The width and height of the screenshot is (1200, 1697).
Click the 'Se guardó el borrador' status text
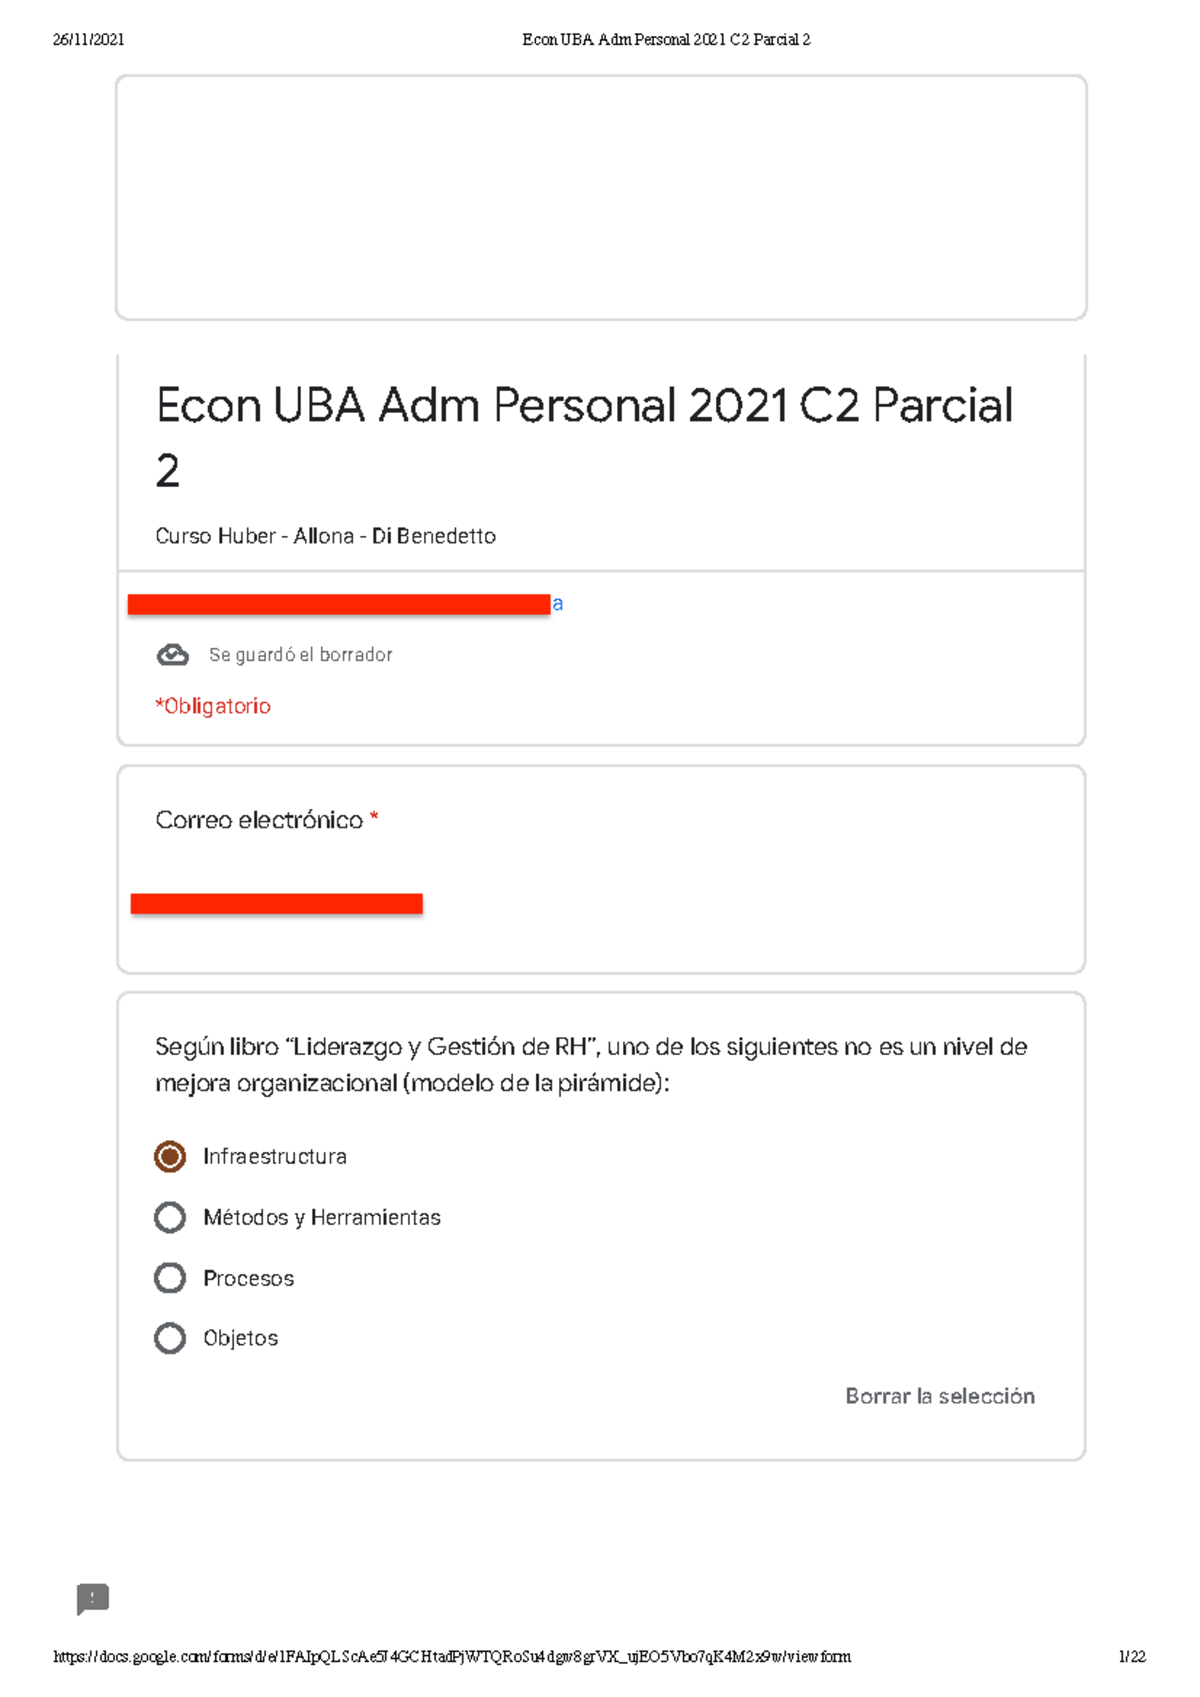[x=300, y=655]
